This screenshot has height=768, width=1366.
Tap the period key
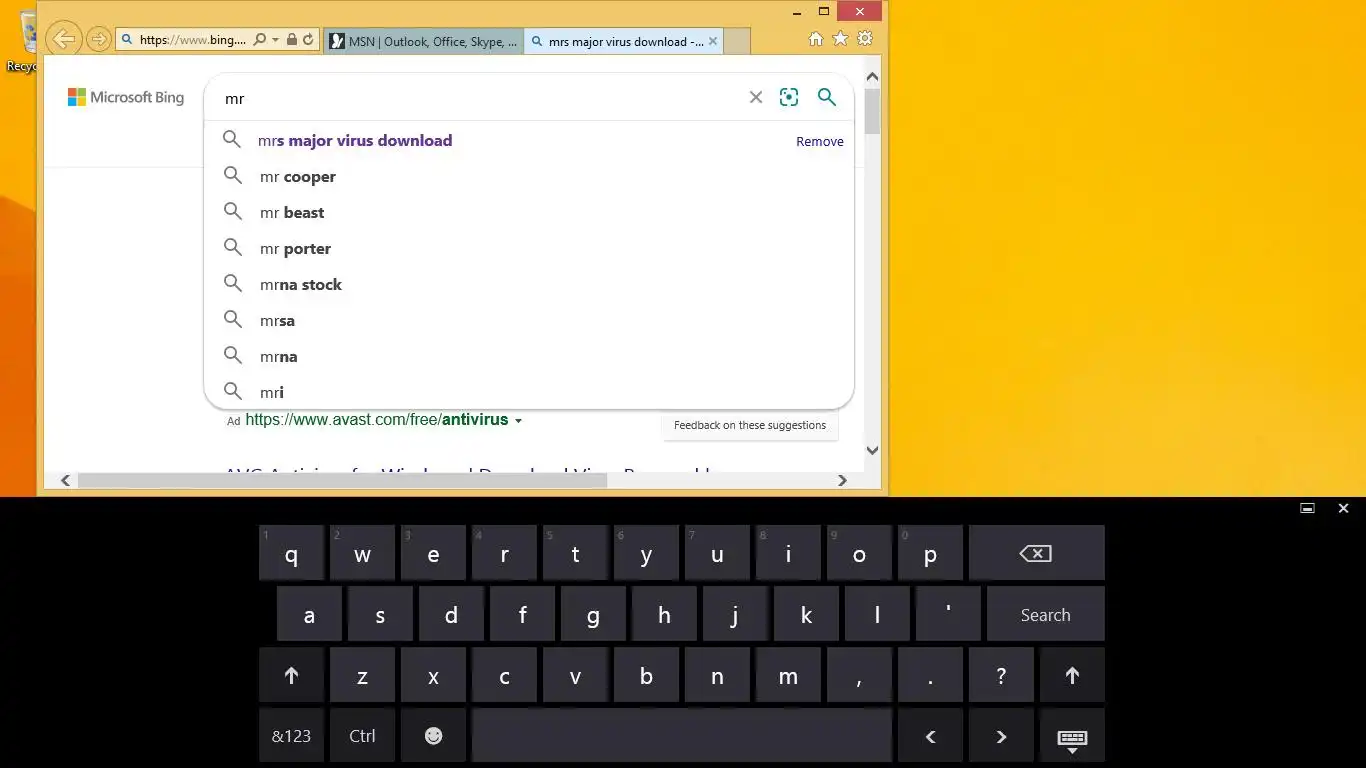click(930, 676)
